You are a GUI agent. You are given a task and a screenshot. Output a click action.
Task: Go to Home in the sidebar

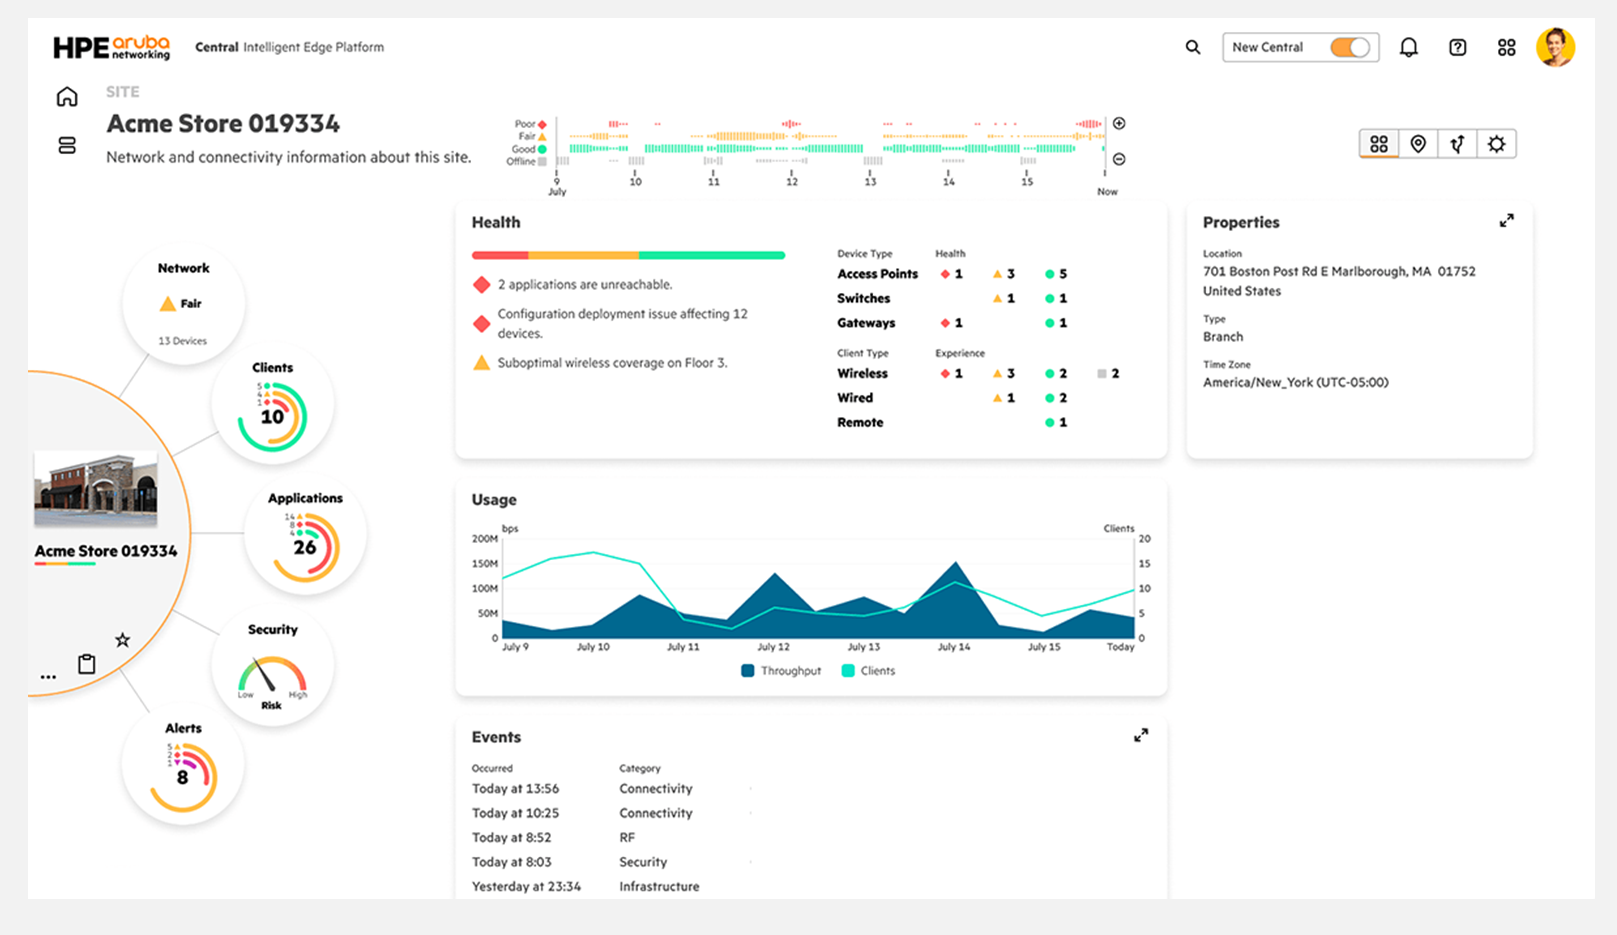[67, 96]
